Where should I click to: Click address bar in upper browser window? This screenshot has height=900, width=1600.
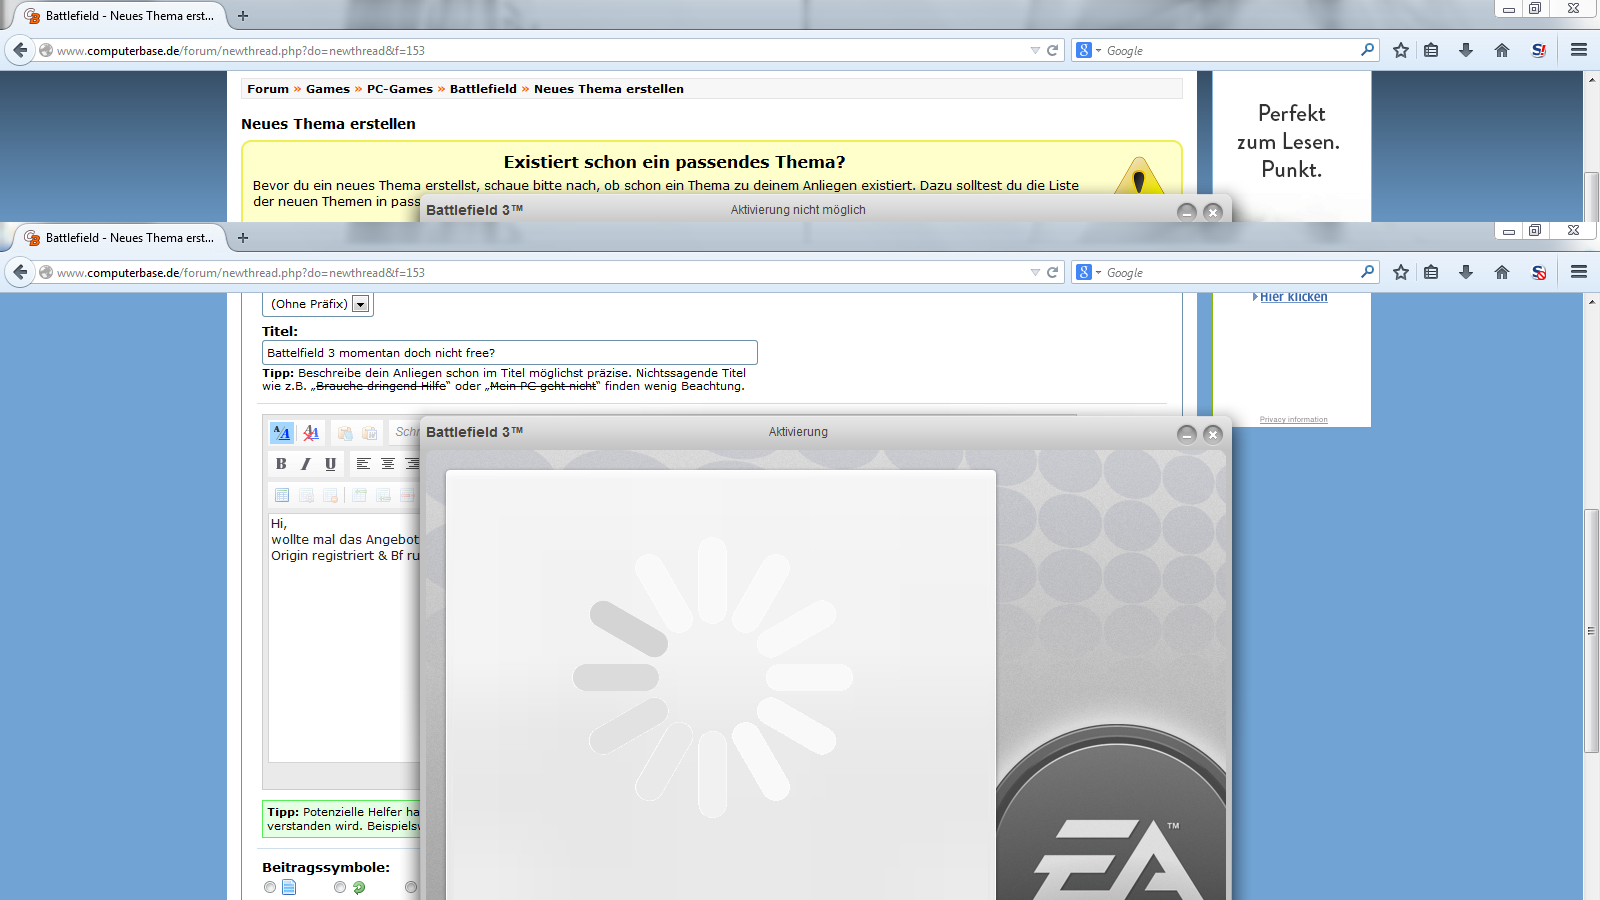pyautogui.click(x=540, y=50)
